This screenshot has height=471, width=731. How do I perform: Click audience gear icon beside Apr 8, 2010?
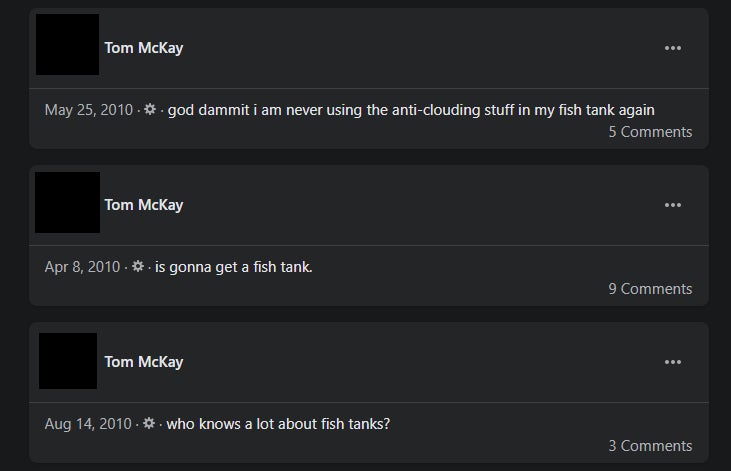(x=138, y=267)
